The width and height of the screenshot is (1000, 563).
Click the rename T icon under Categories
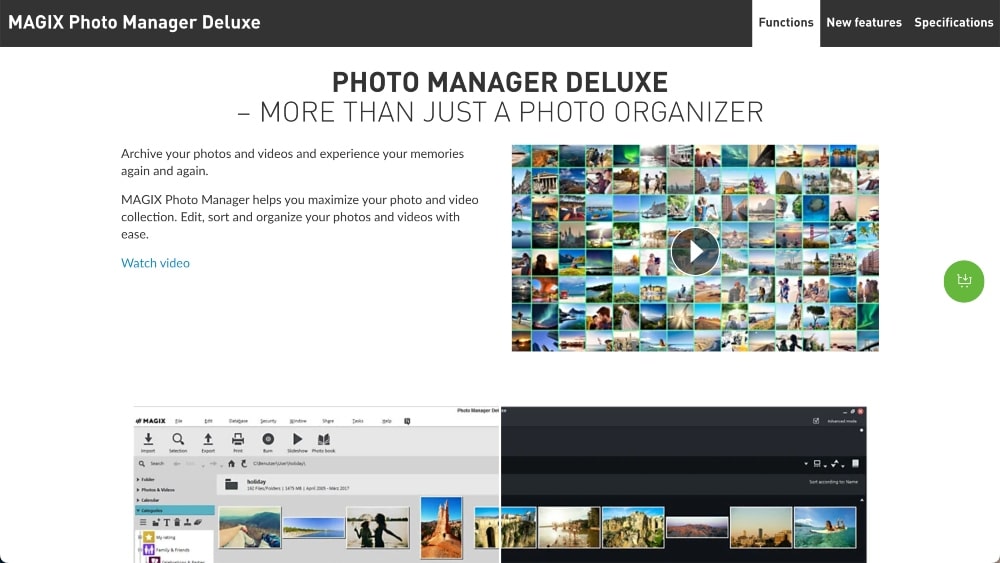point(166,522)
